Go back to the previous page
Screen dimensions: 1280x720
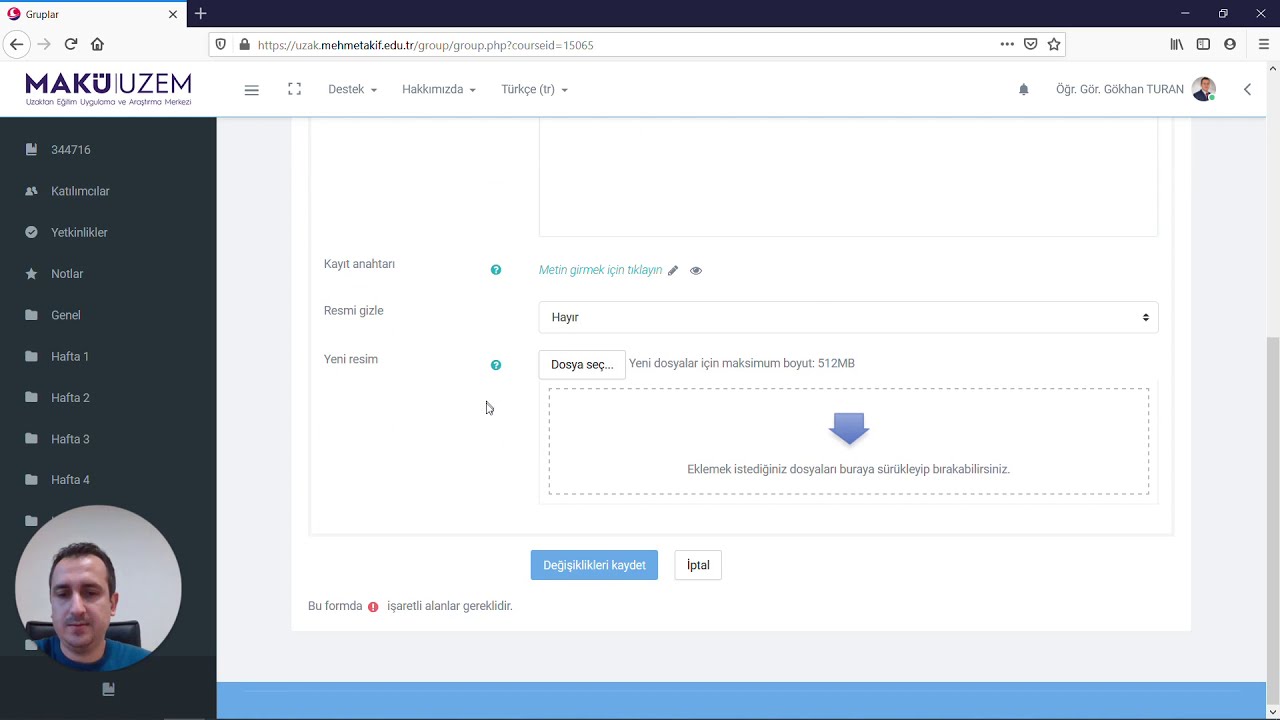[16, 44]
